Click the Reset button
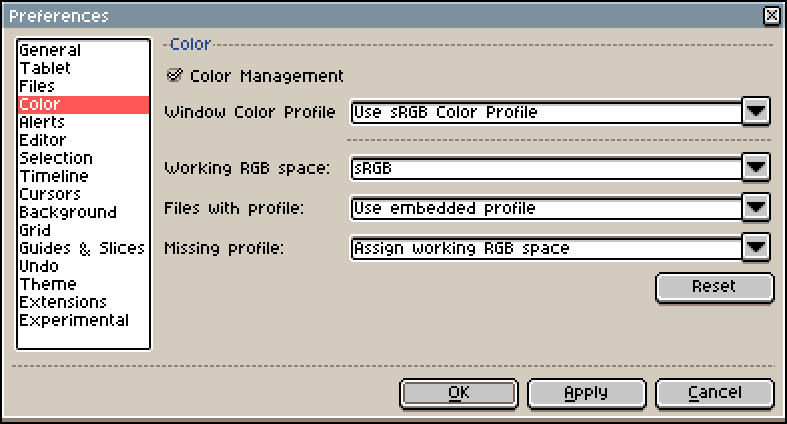 click(x=714, y=287)
